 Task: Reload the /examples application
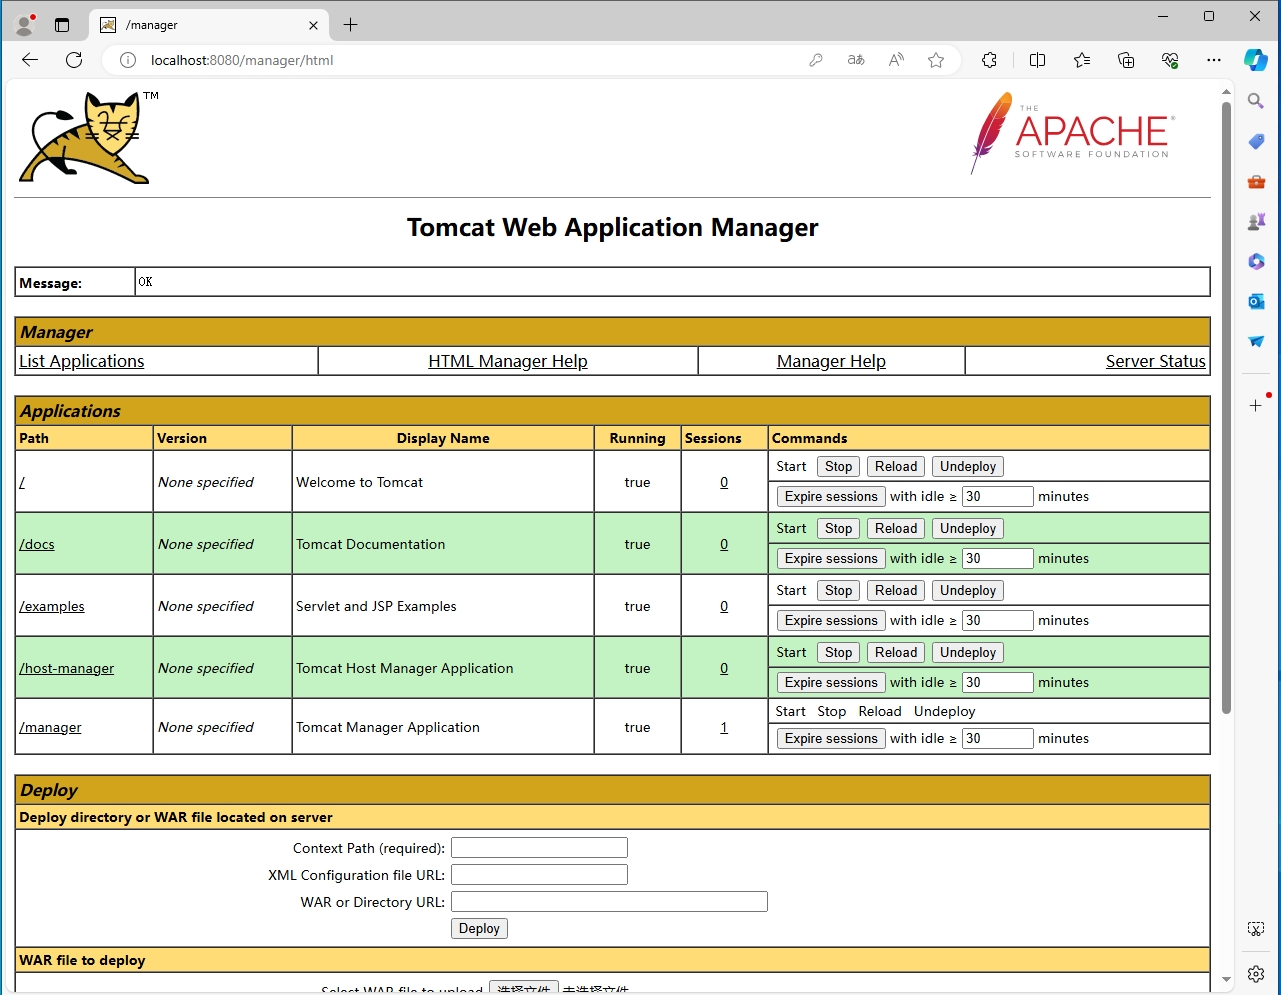[896, 590]
